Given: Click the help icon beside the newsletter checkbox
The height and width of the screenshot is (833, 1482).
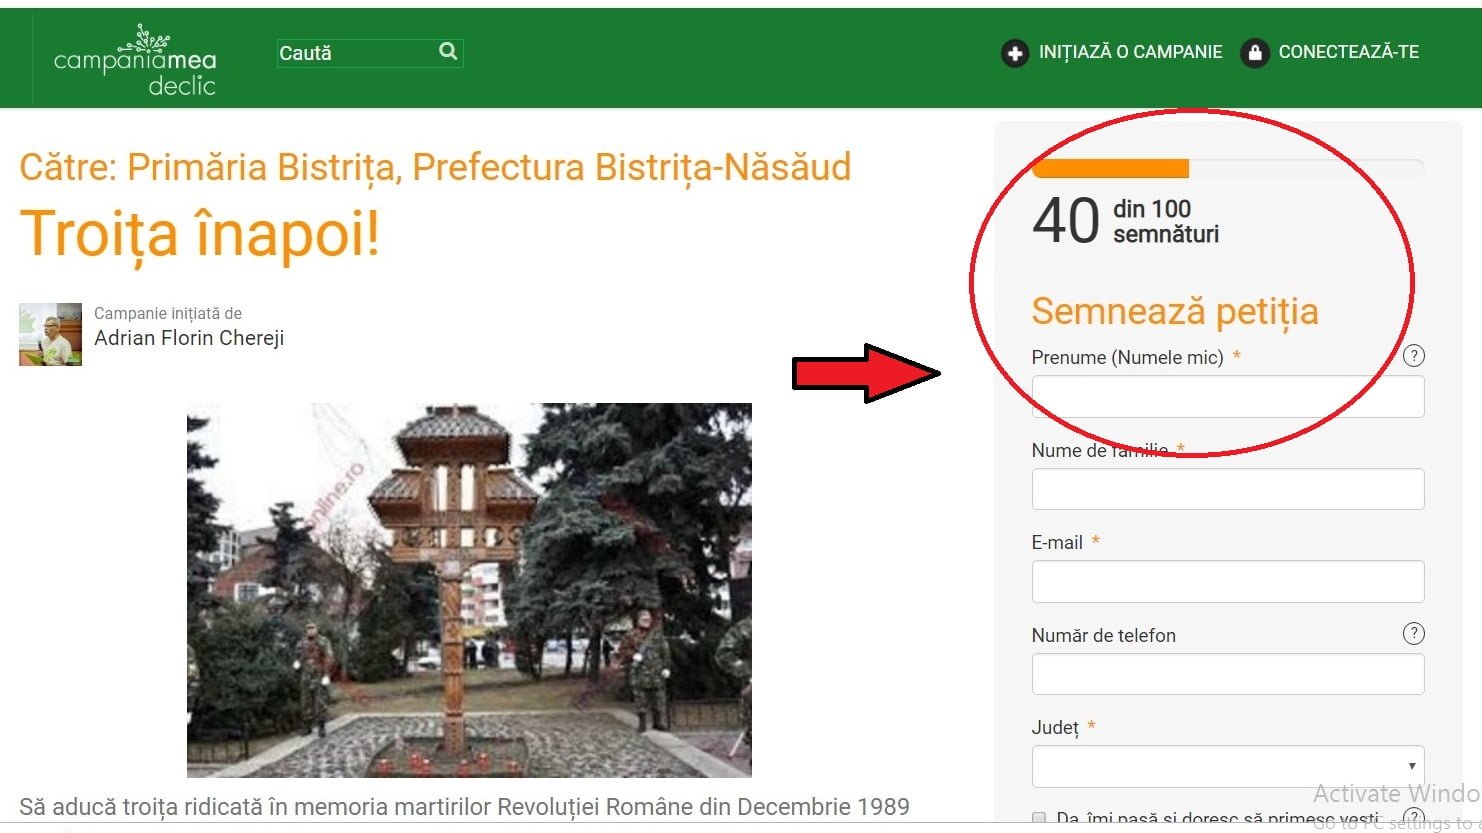Looking at the screenshot, I should click(x=1413, y=817).
